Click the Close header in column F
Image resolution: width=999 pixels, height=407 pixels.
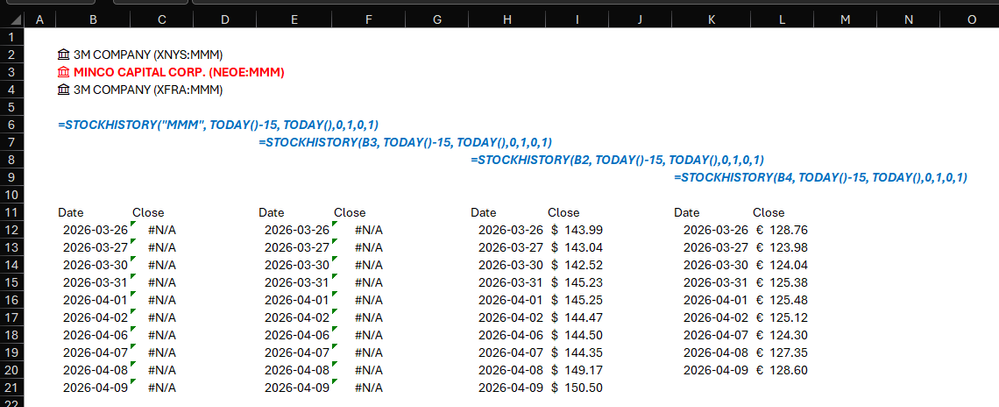point(350,213)
